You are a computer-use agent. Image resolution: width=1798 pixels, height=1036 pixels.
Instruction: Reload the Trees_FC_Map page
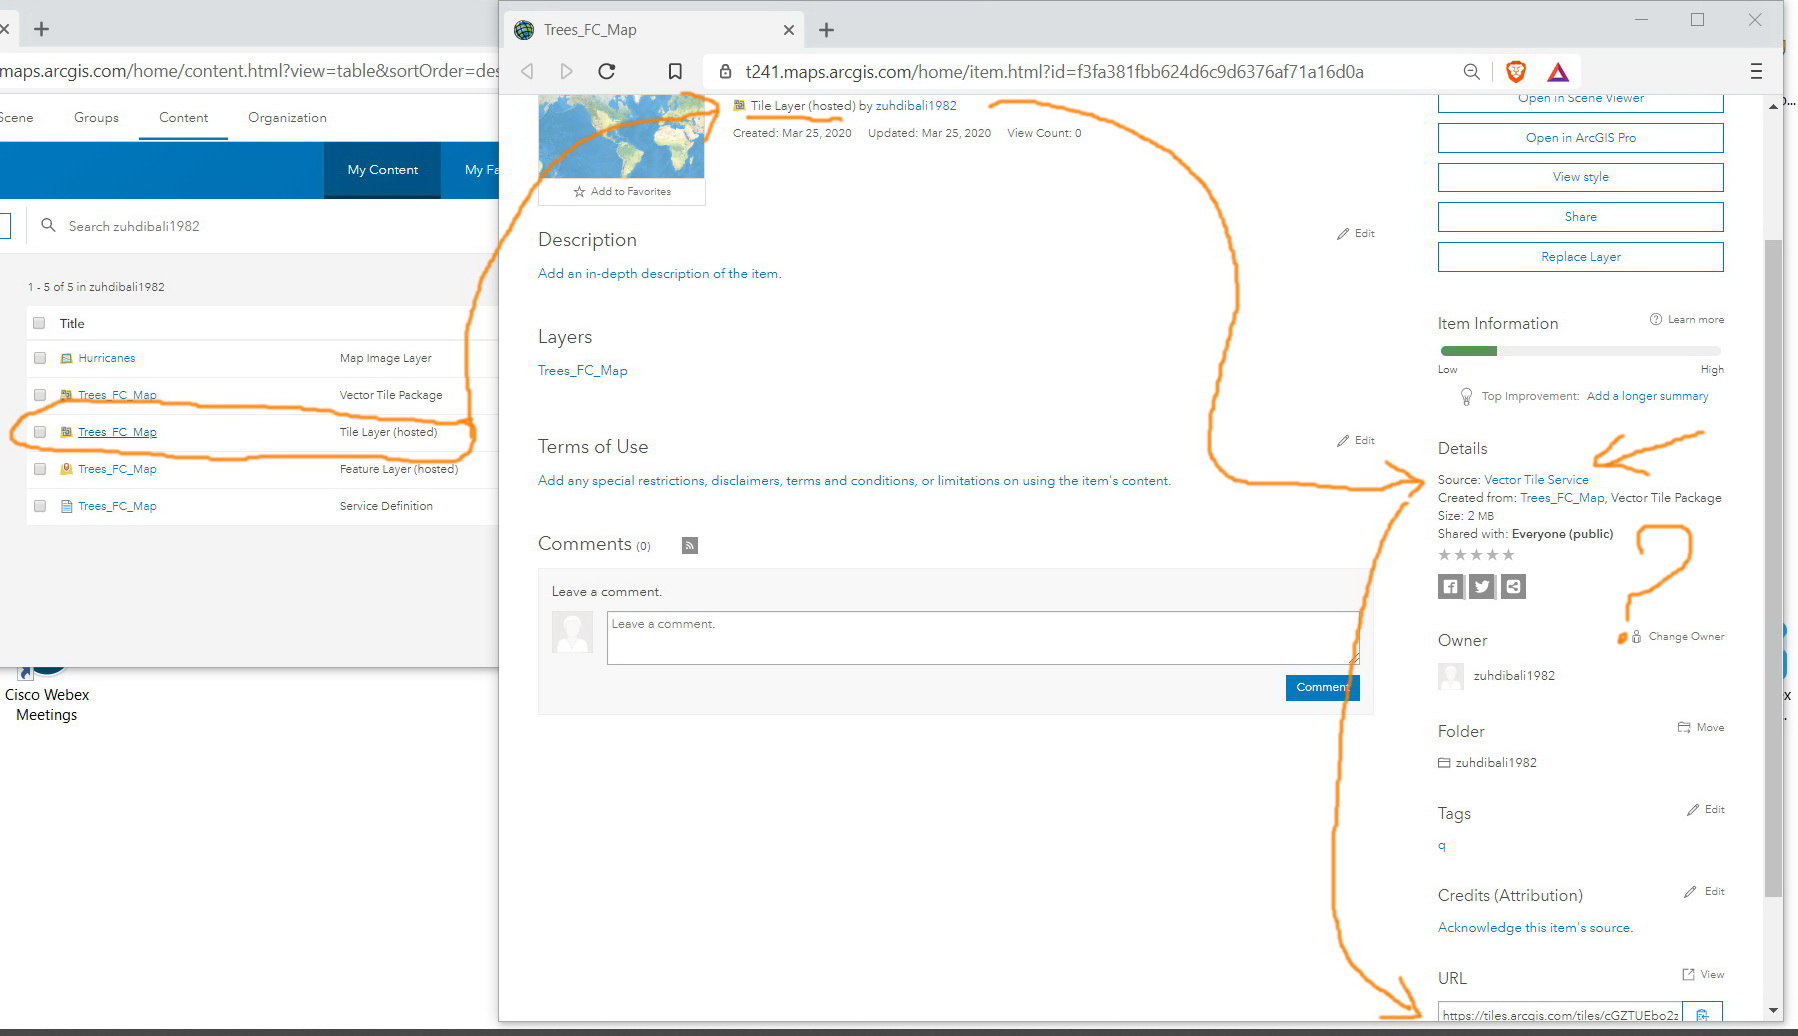606,71
